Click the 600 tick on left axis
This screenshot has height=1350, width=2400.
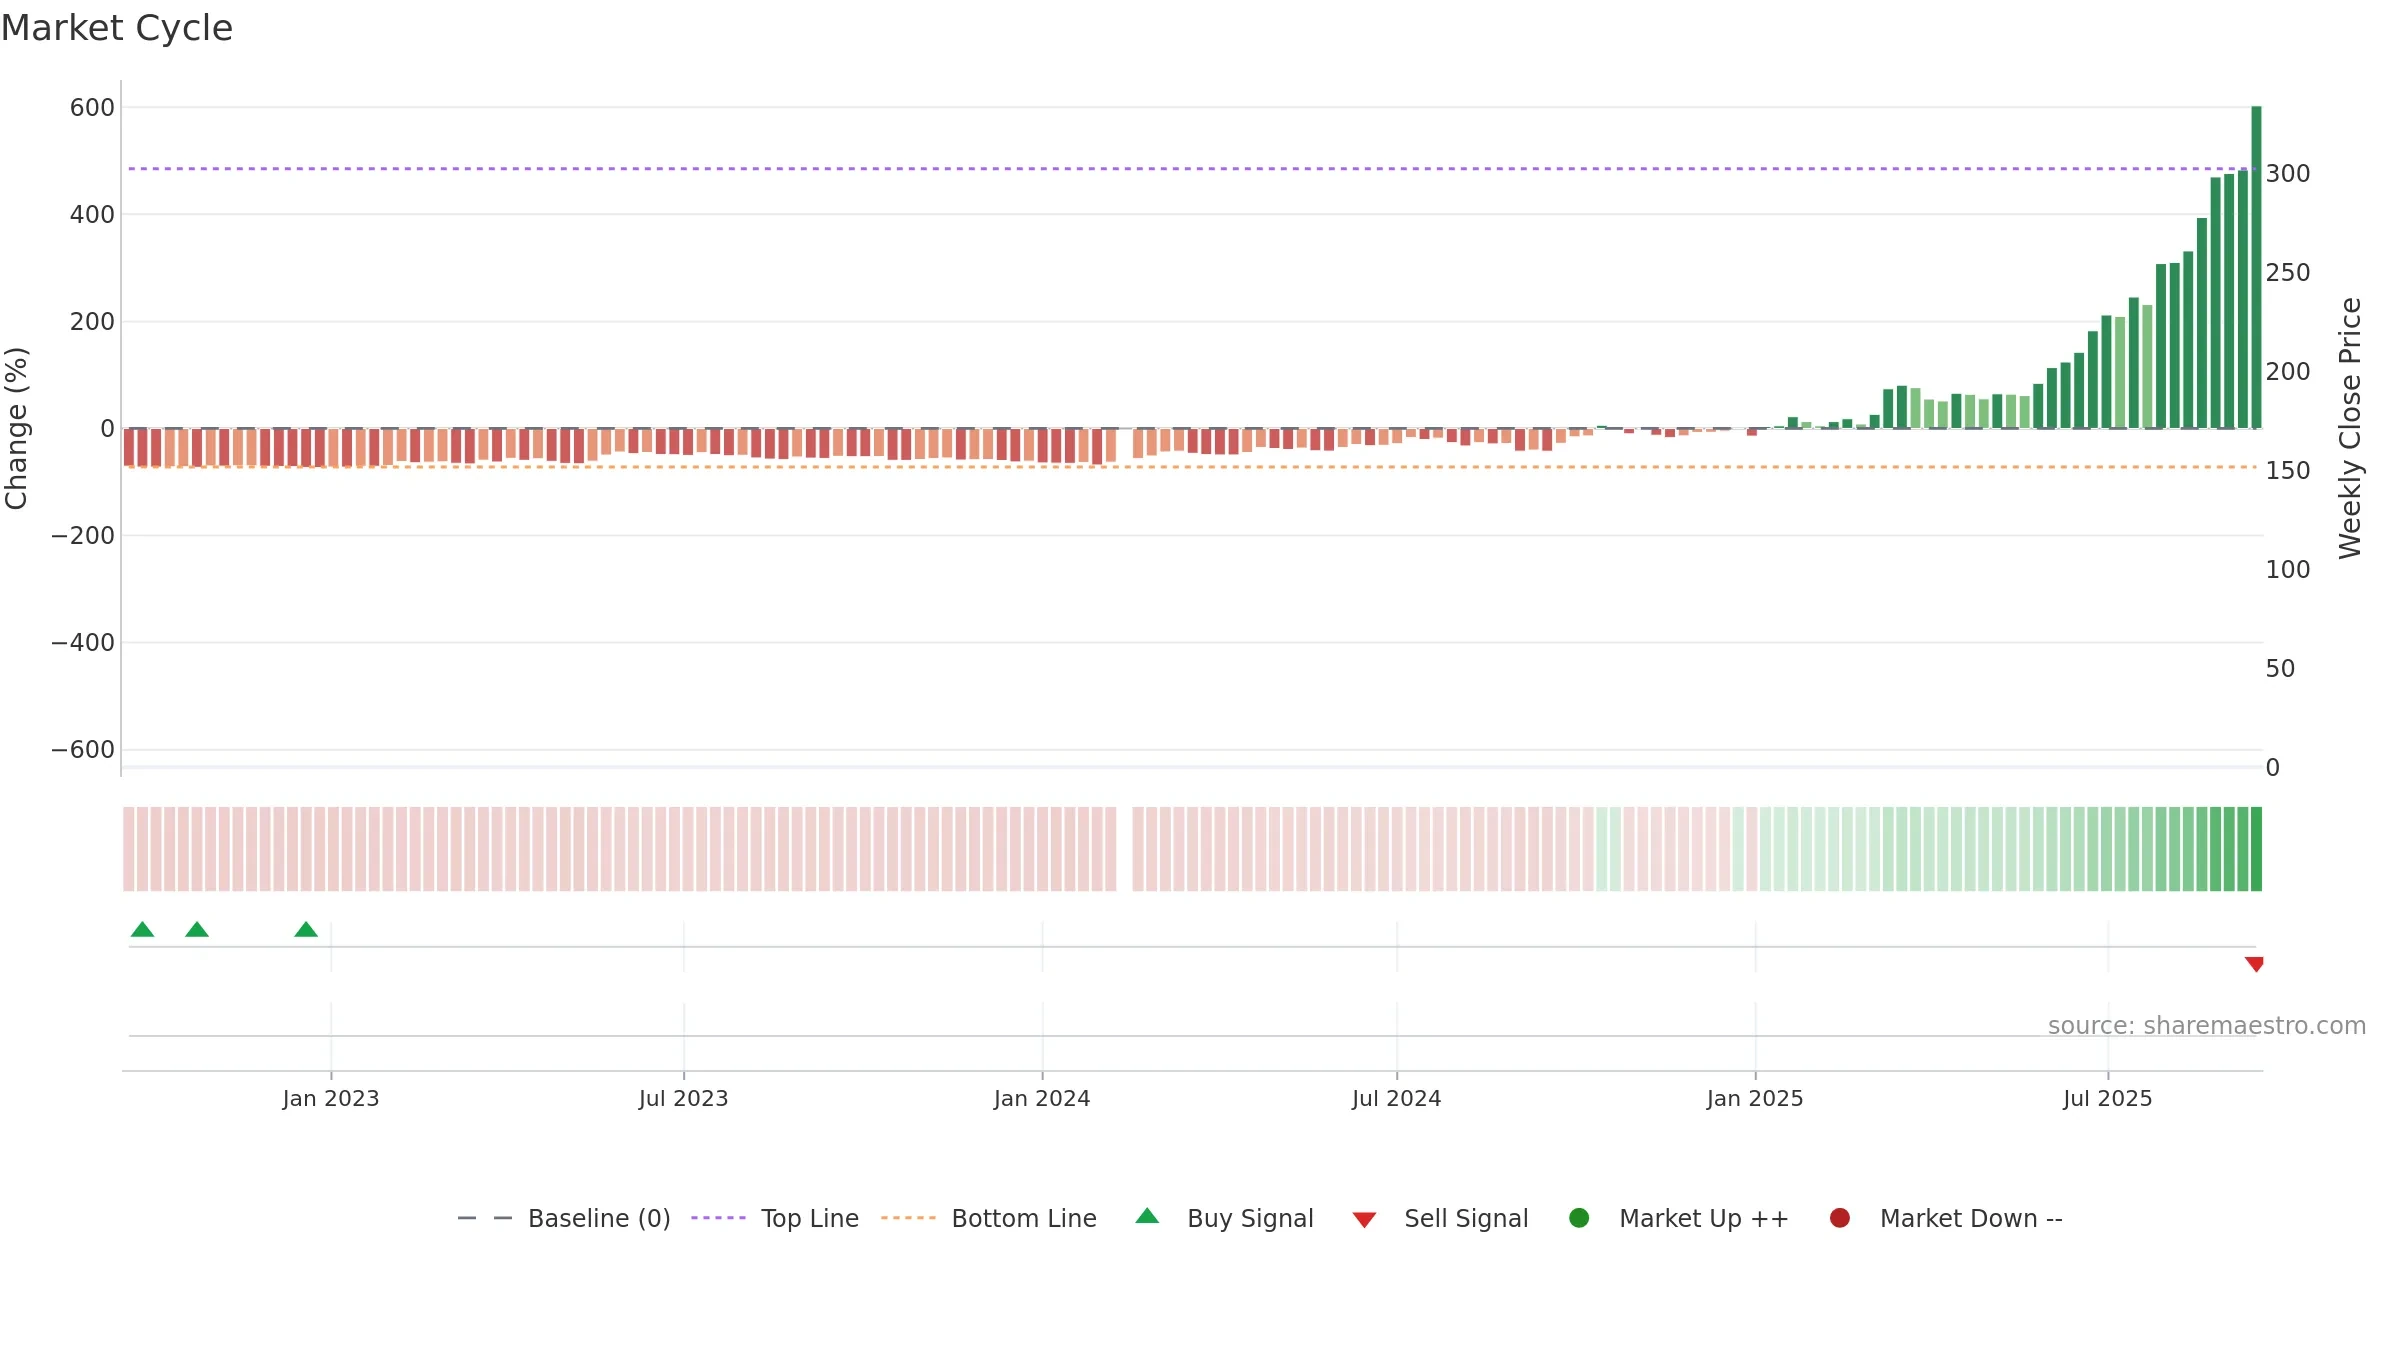(92, 108)
